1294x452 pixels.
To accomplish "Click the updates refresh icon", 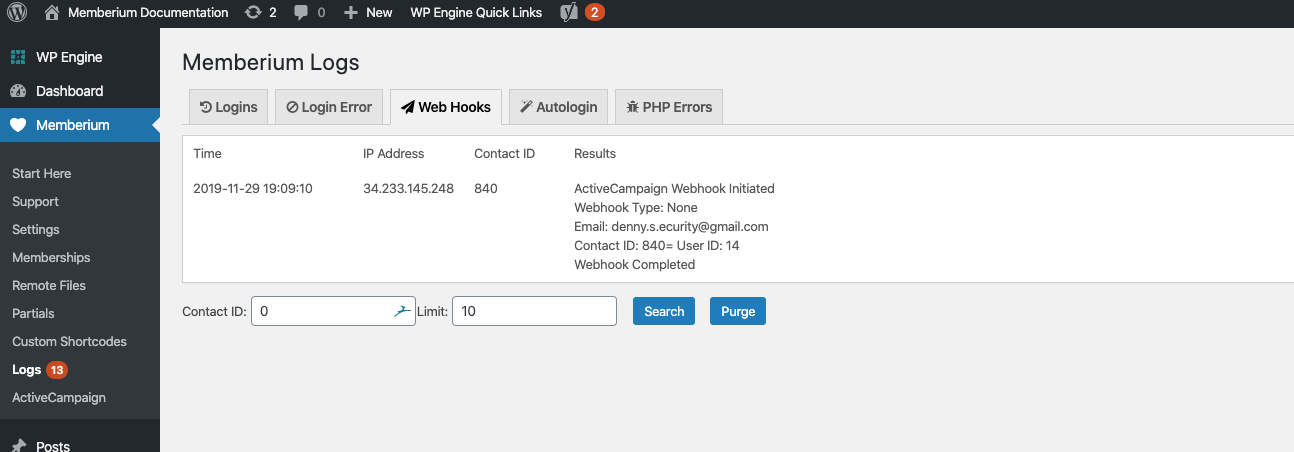I will coord(253,13).
